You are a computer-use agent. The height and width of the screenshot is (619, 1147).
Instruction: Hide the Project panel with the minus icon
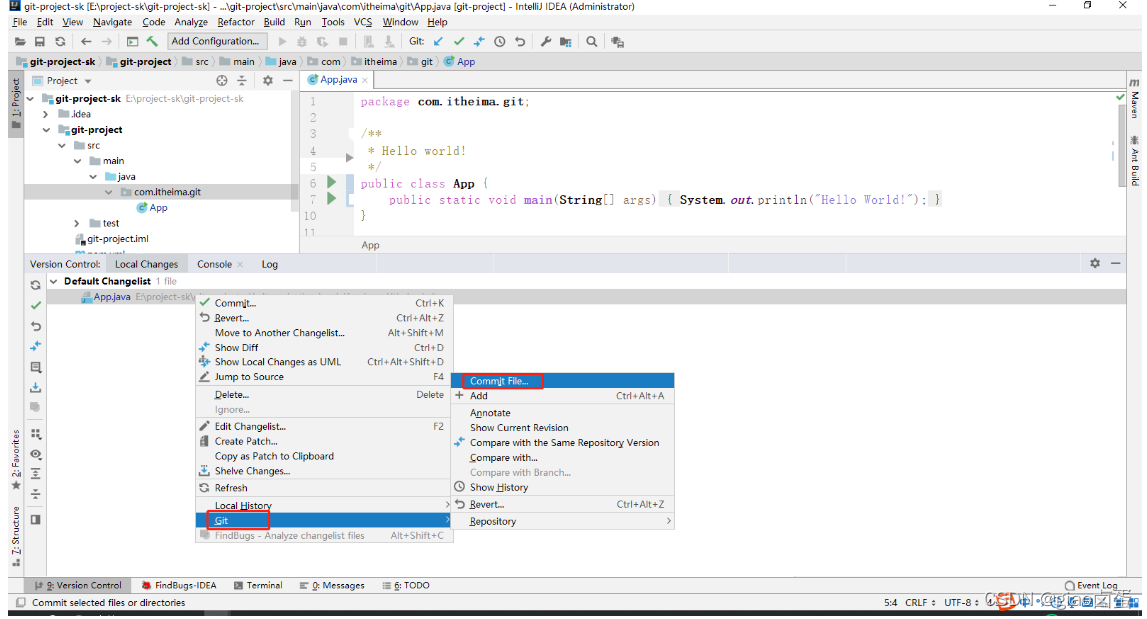pos(287,80)
